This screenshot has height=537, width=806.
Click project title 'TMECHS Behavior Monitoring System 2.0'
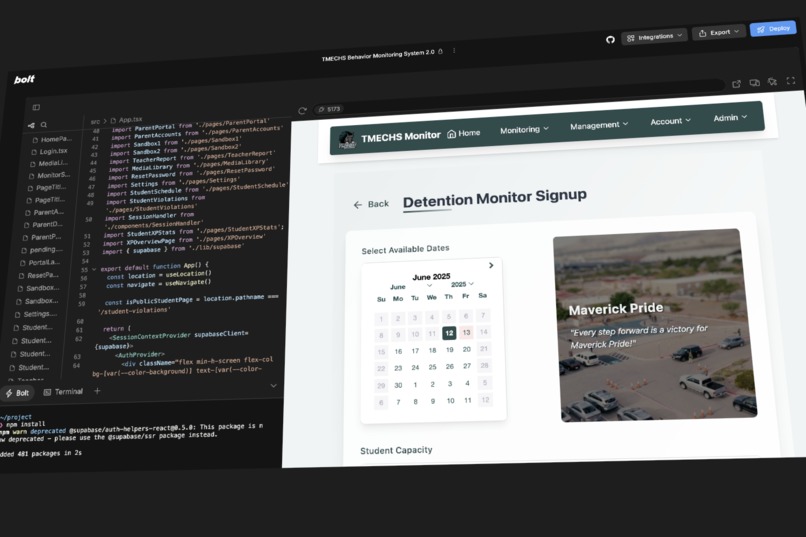378,55
